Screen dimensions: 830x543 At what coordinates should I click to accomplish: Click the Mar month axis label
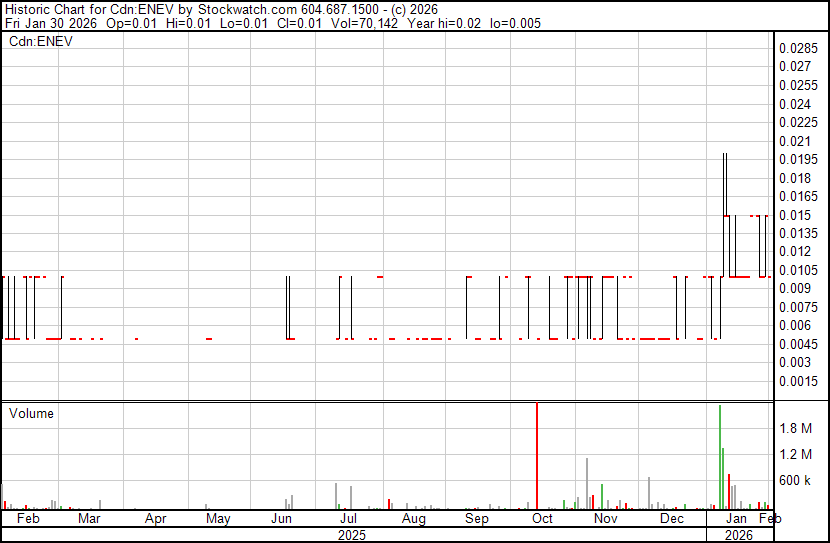(89, 519)
